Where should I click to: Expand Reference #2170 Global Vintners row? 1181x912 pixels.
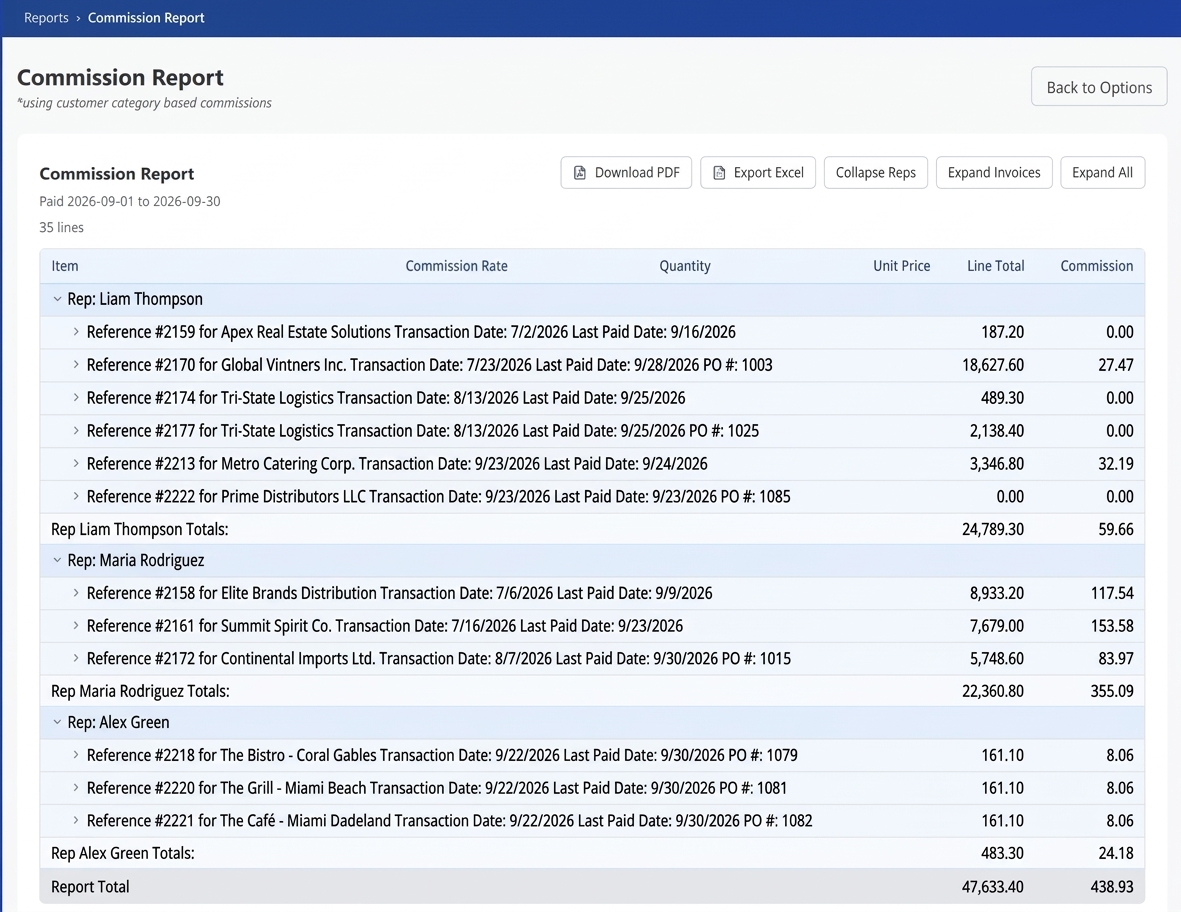click(76, 364)
